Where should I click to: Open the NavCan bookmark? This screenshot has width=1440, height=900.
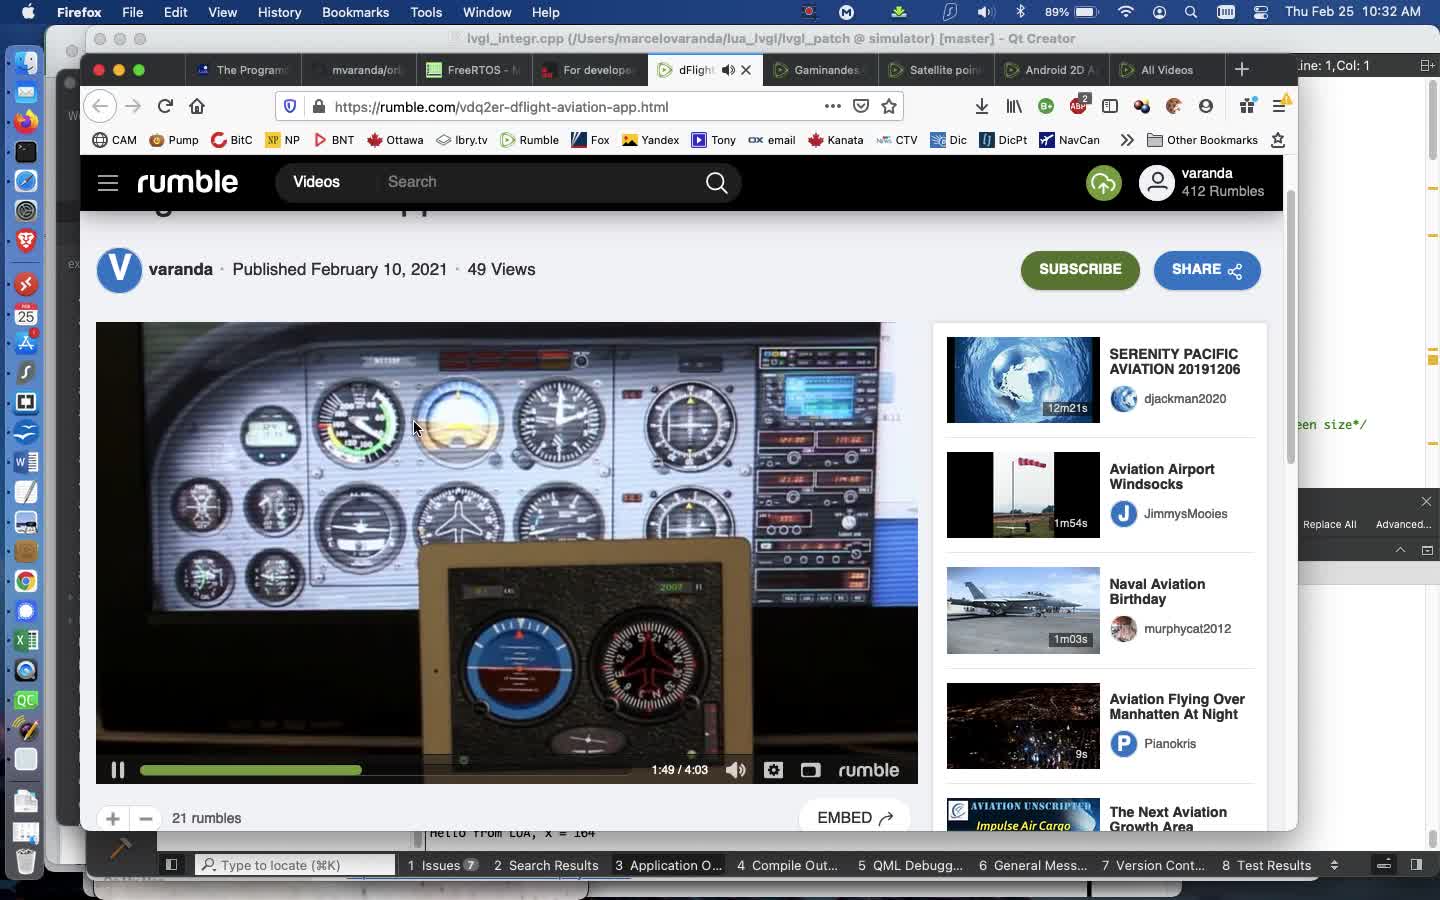click(x=1069, y=140)
